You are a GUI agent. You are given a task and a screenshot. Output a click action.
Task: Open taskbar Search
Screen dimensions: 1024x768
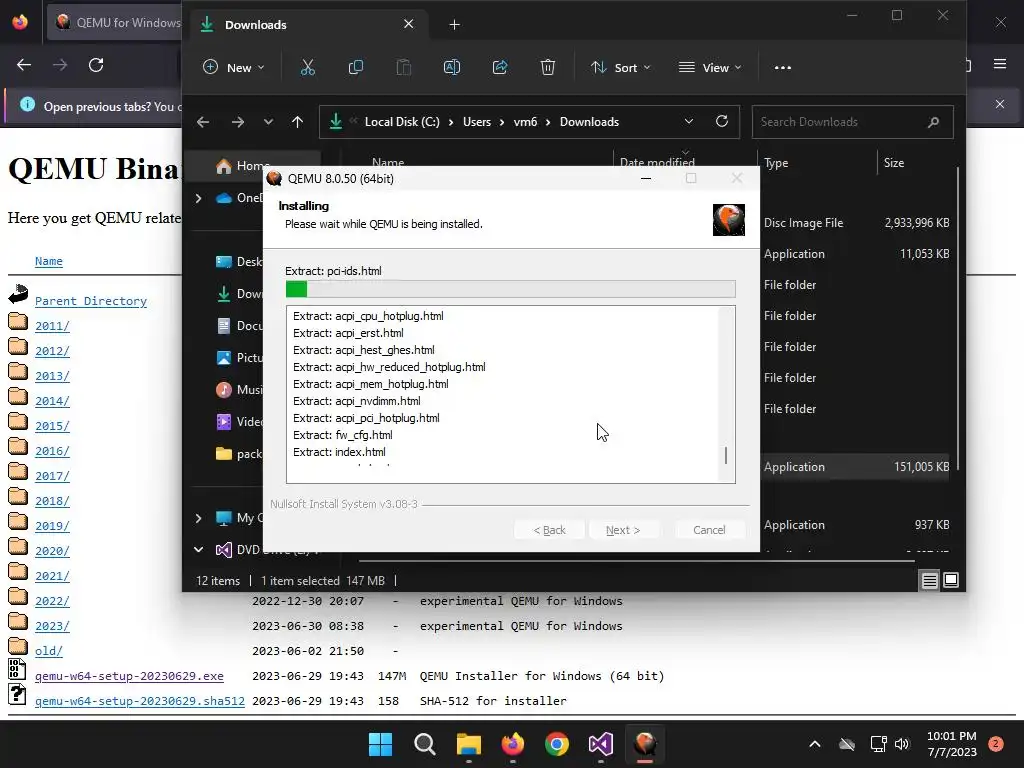tap(424, 744)
